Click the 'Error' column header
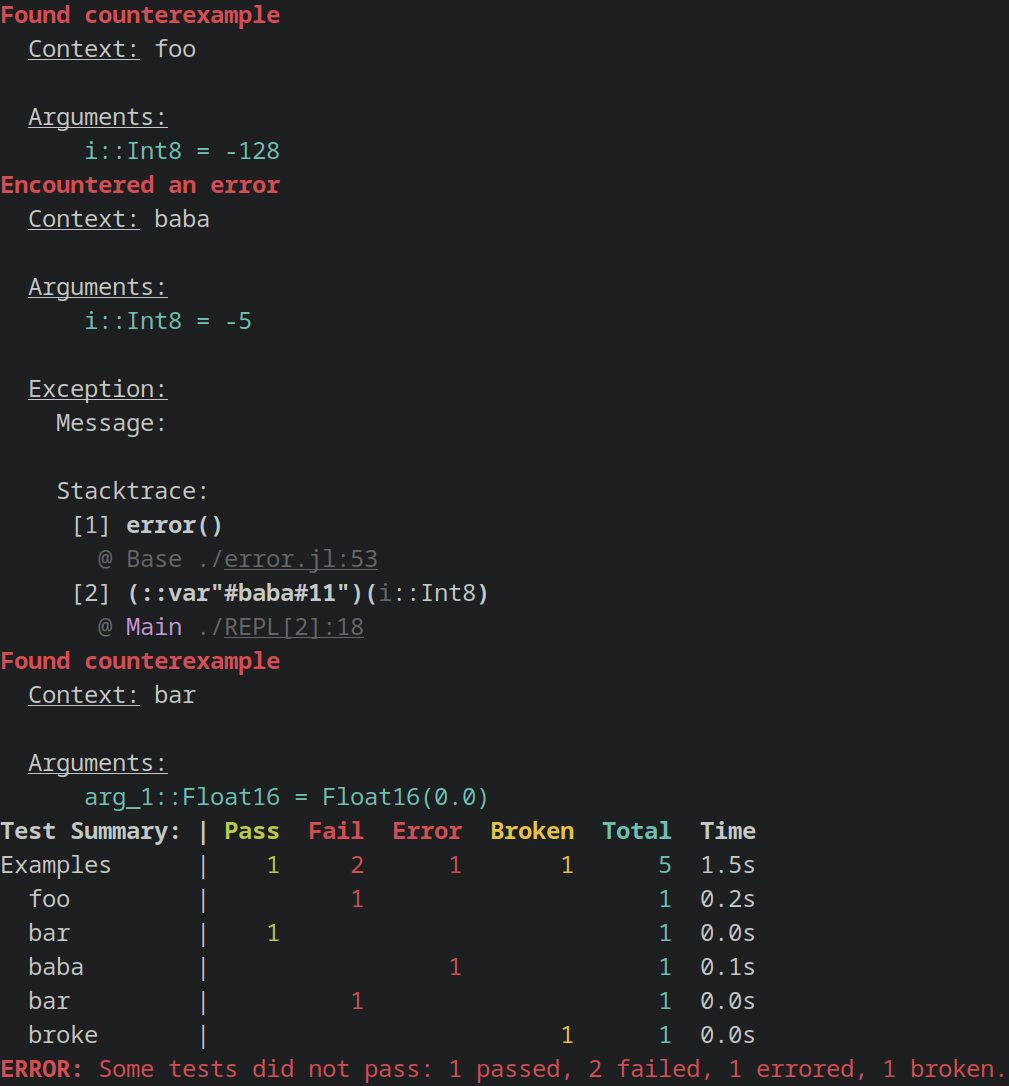The width and height of the screenshot is (1009, 1086). click(427, 830)
